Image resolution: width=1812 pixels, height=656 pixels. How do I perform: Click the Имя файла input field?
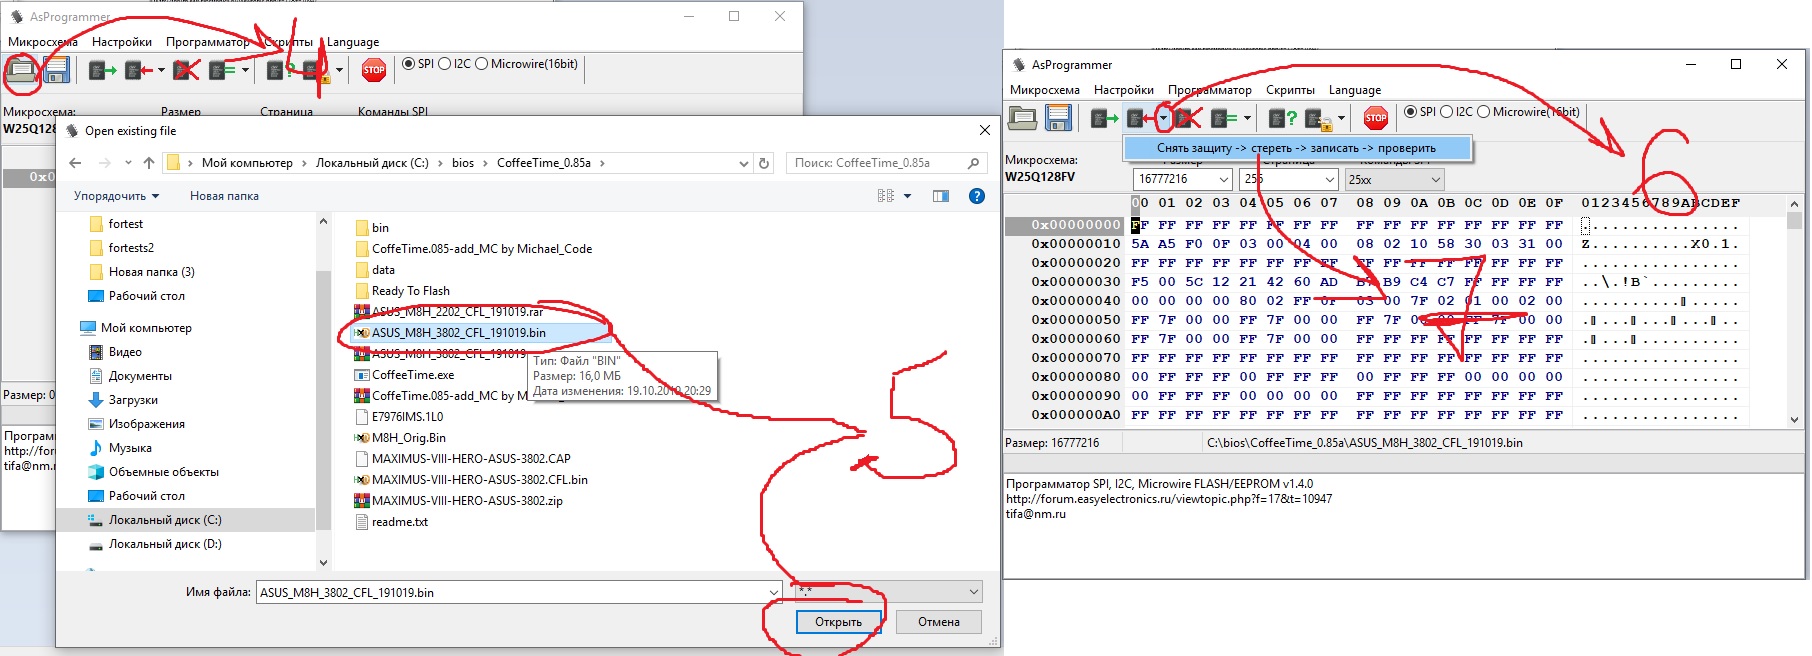point(511,592)
